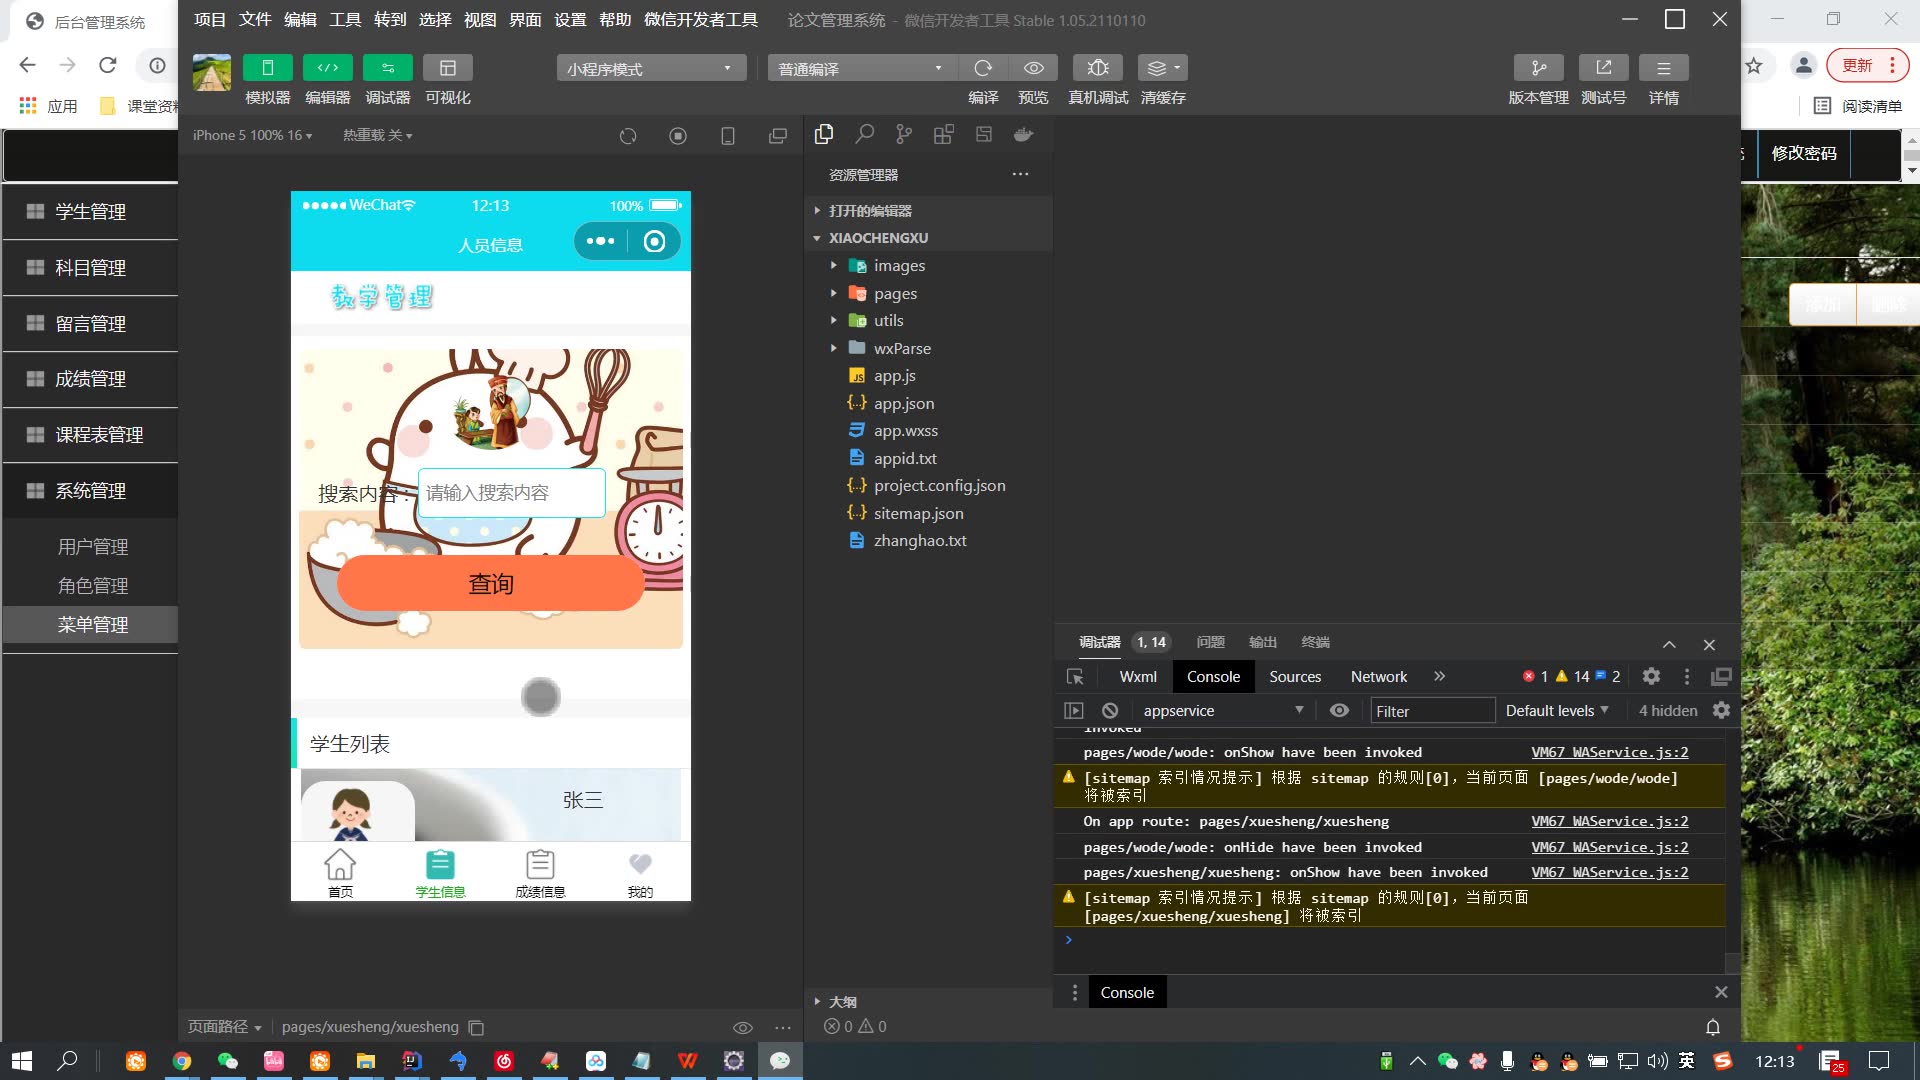
Task: Click the 请输入搜索内容 input field
Action: pos(511,493)
